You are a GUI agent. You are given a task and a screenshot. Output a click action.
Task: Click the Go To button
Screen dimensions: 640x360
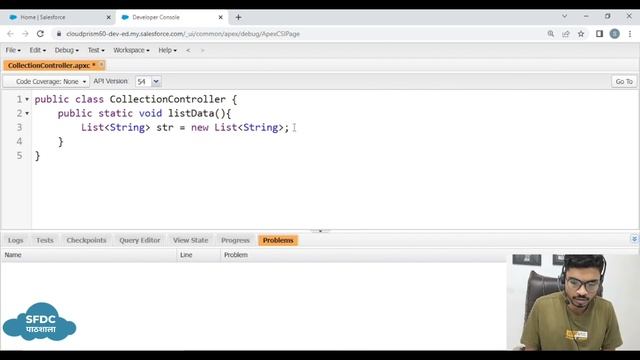tap(624, 81)
